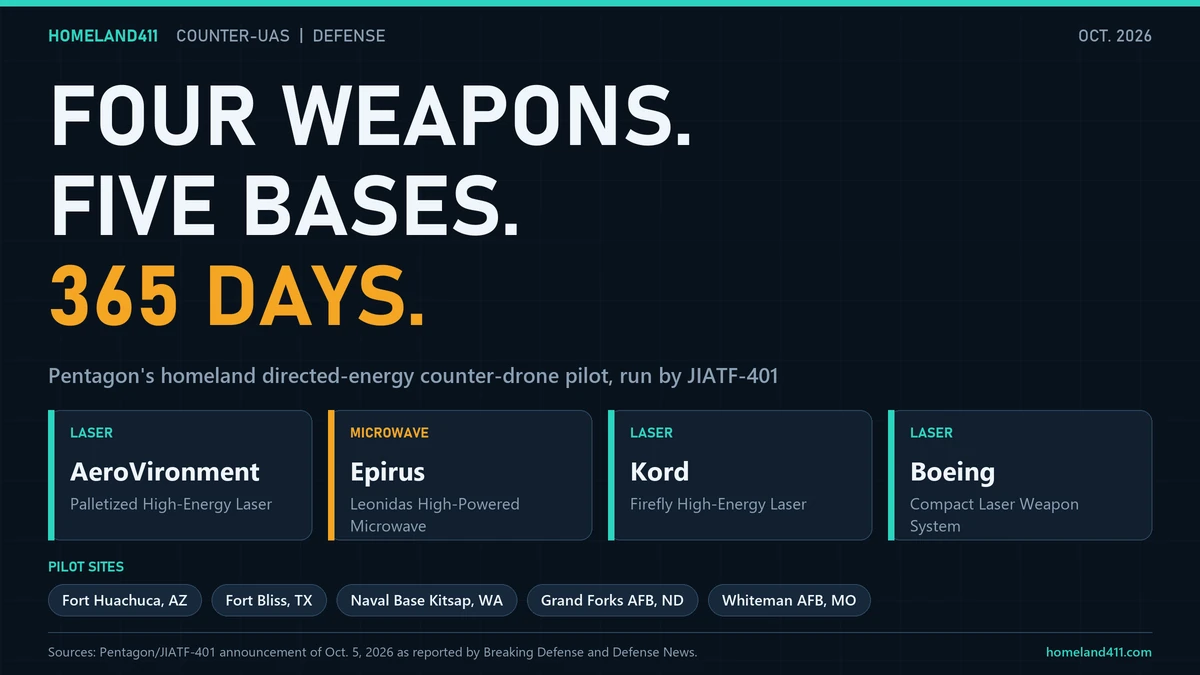Image resolution: width=1200 pixels, height=675 pixels.
Task: Click the LASER tag above AeroVironment
Action: (x=91, y=433)
